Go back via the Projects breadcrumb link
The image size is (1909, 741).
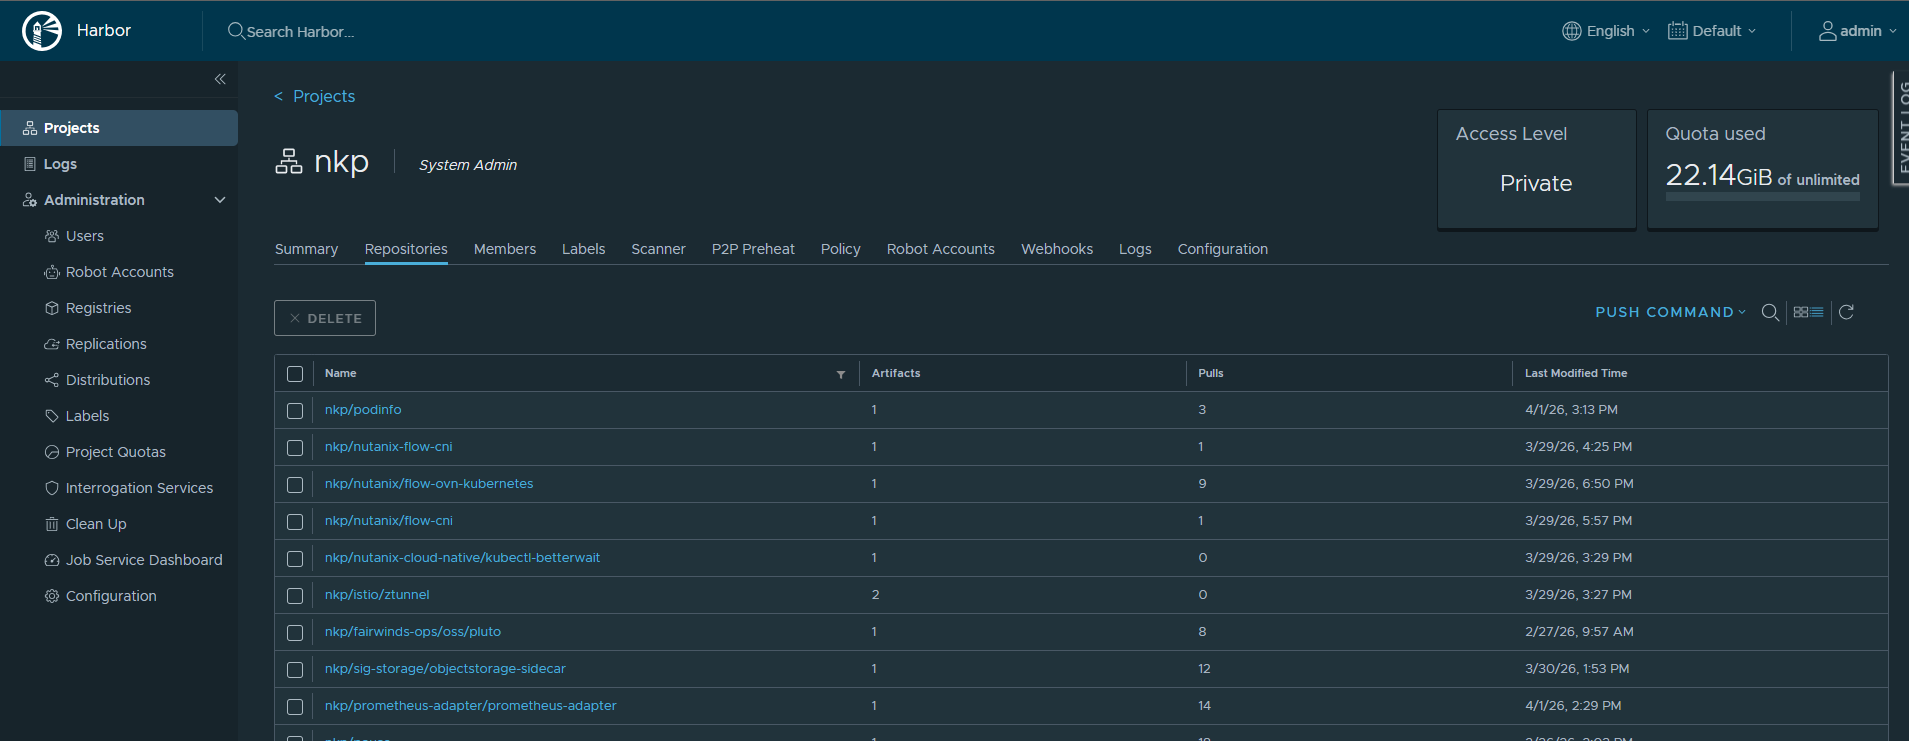pyautogui.click(x=324, y=96)
